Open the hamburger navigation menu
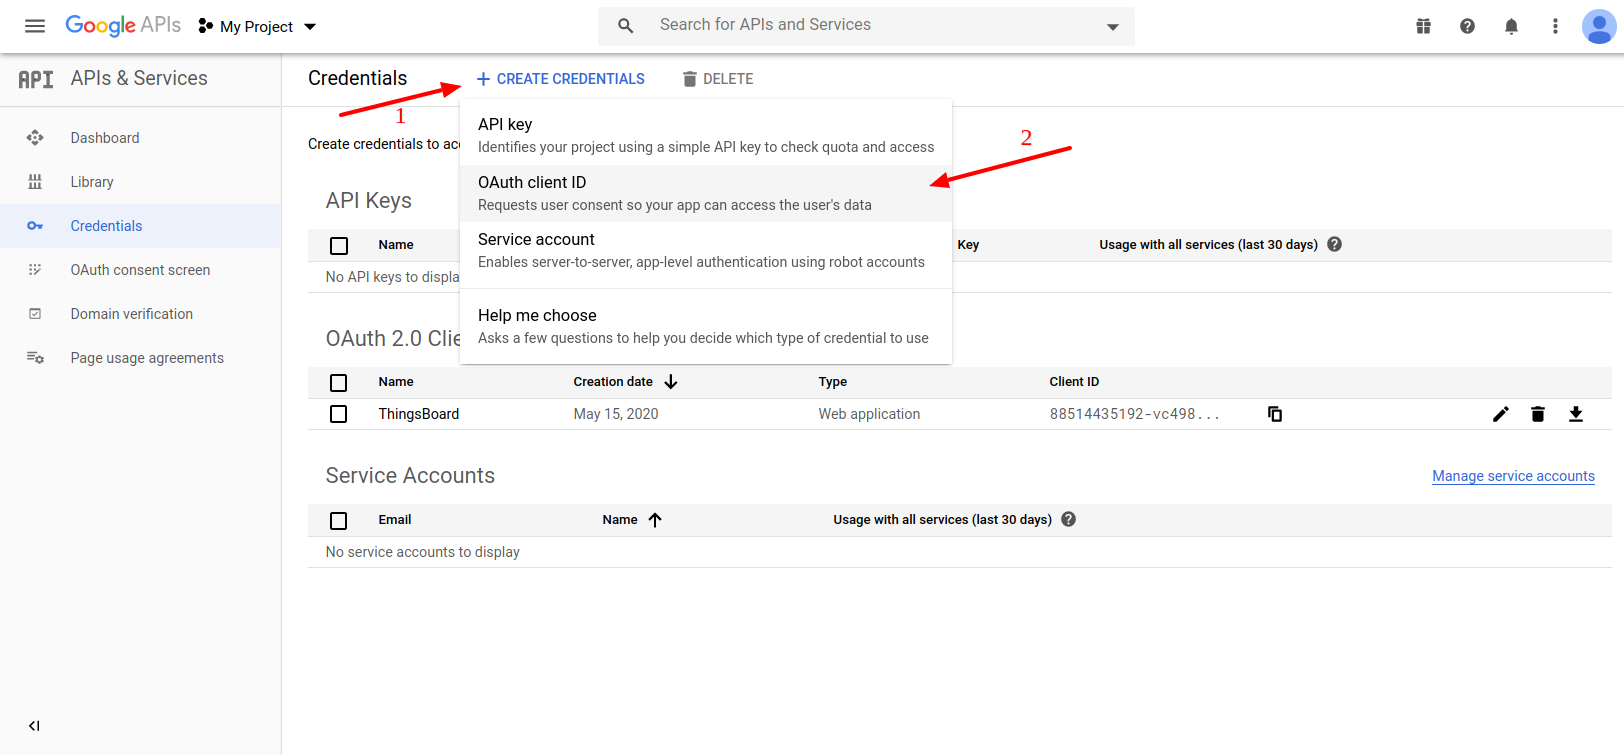Image resolution: width=1624 pixels, height=755 pixels. pos(35,26)
